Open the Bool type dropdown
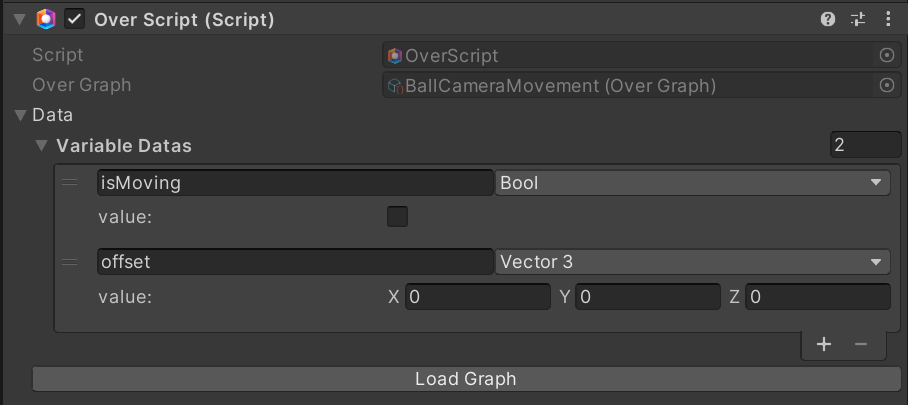The height and width of the screenshot is (405, 908). coord(692,183)
